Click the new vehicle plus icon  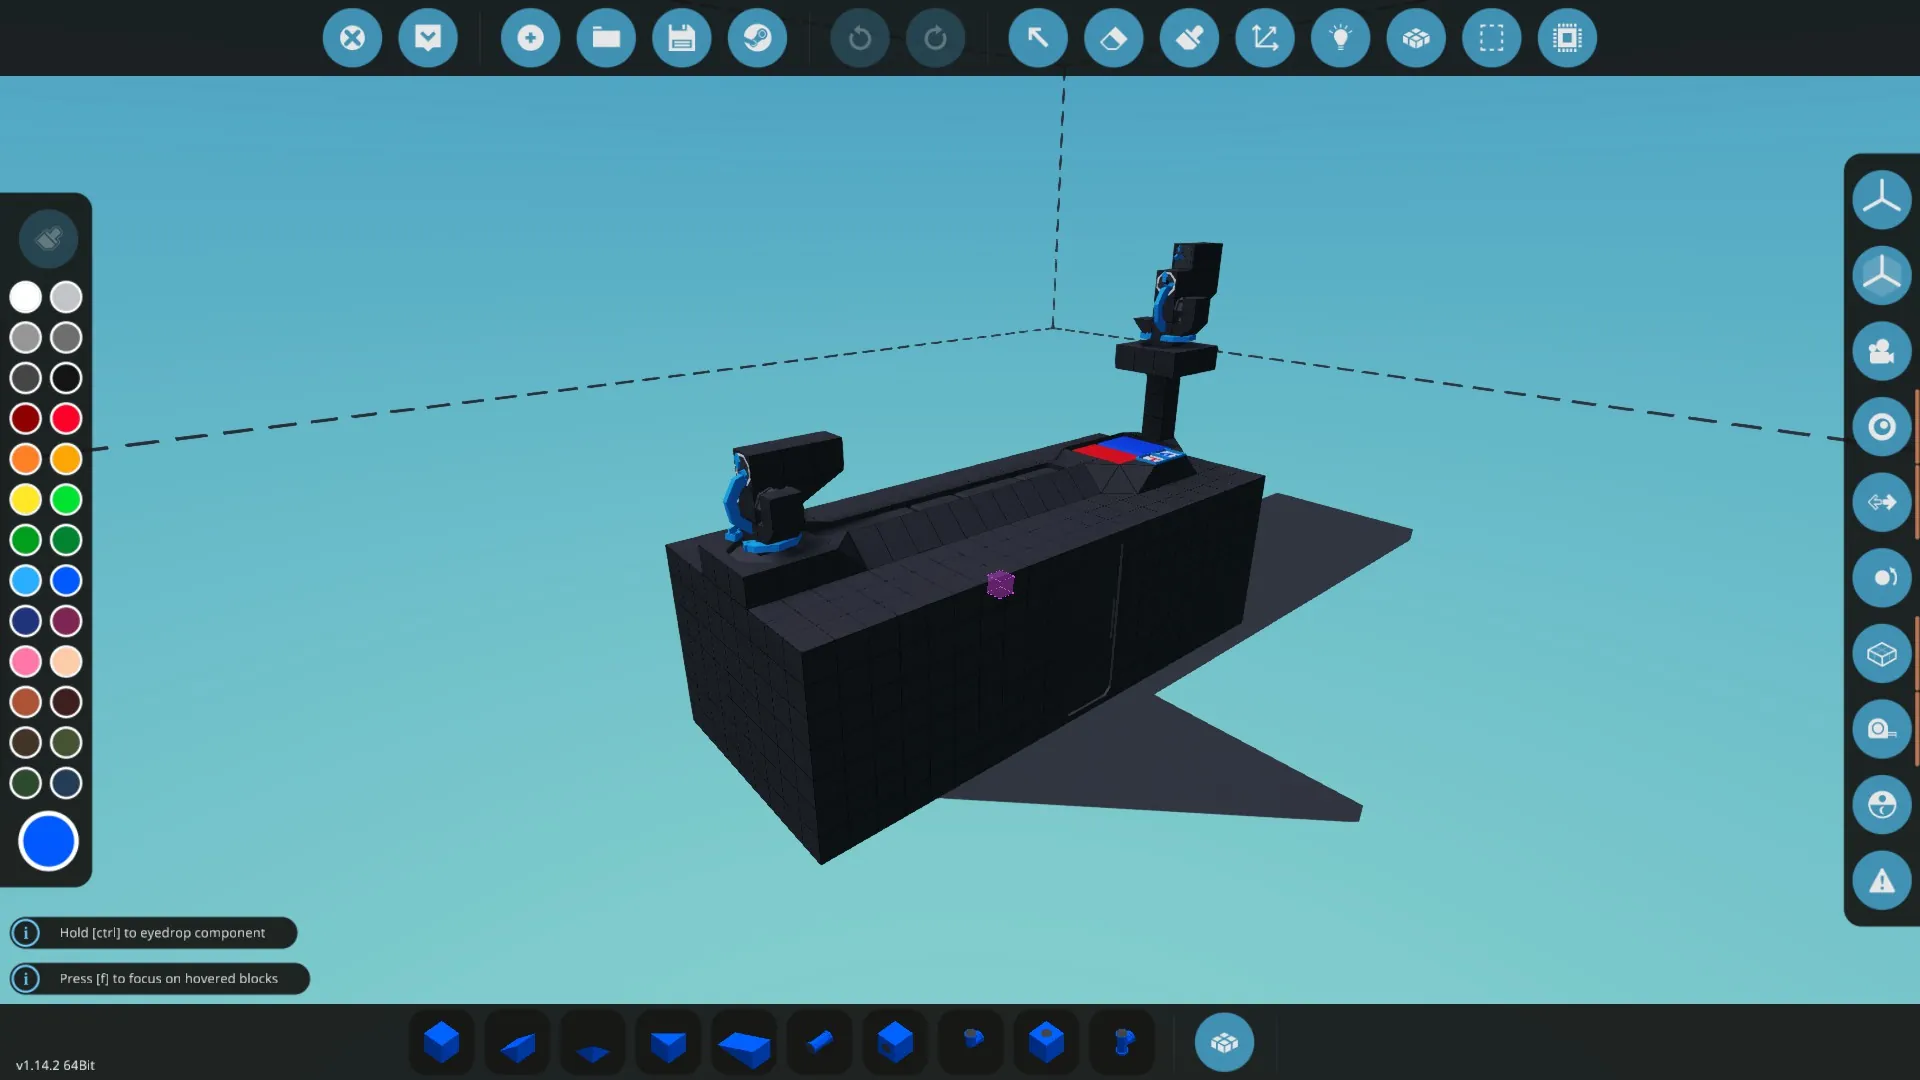pyautogui.click(x=530, y=38)
